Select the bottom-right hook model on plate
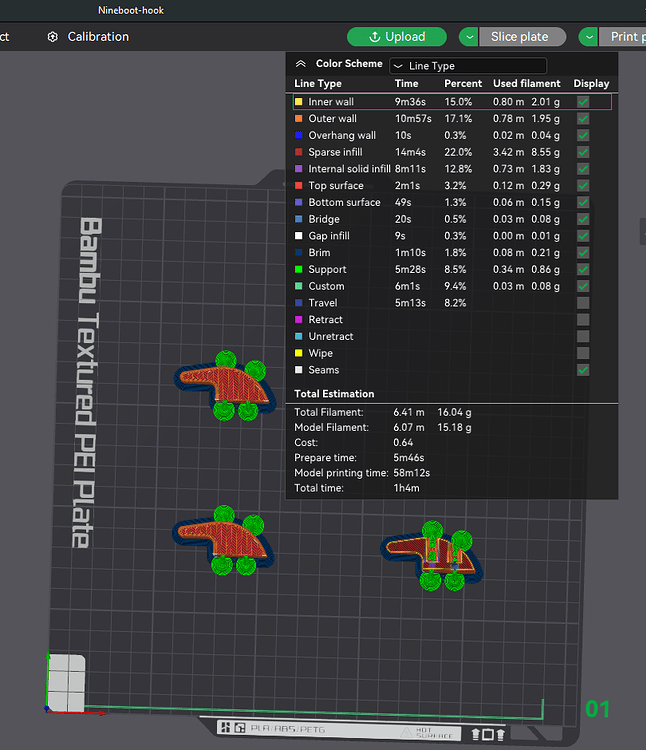 tap(431, 556)
